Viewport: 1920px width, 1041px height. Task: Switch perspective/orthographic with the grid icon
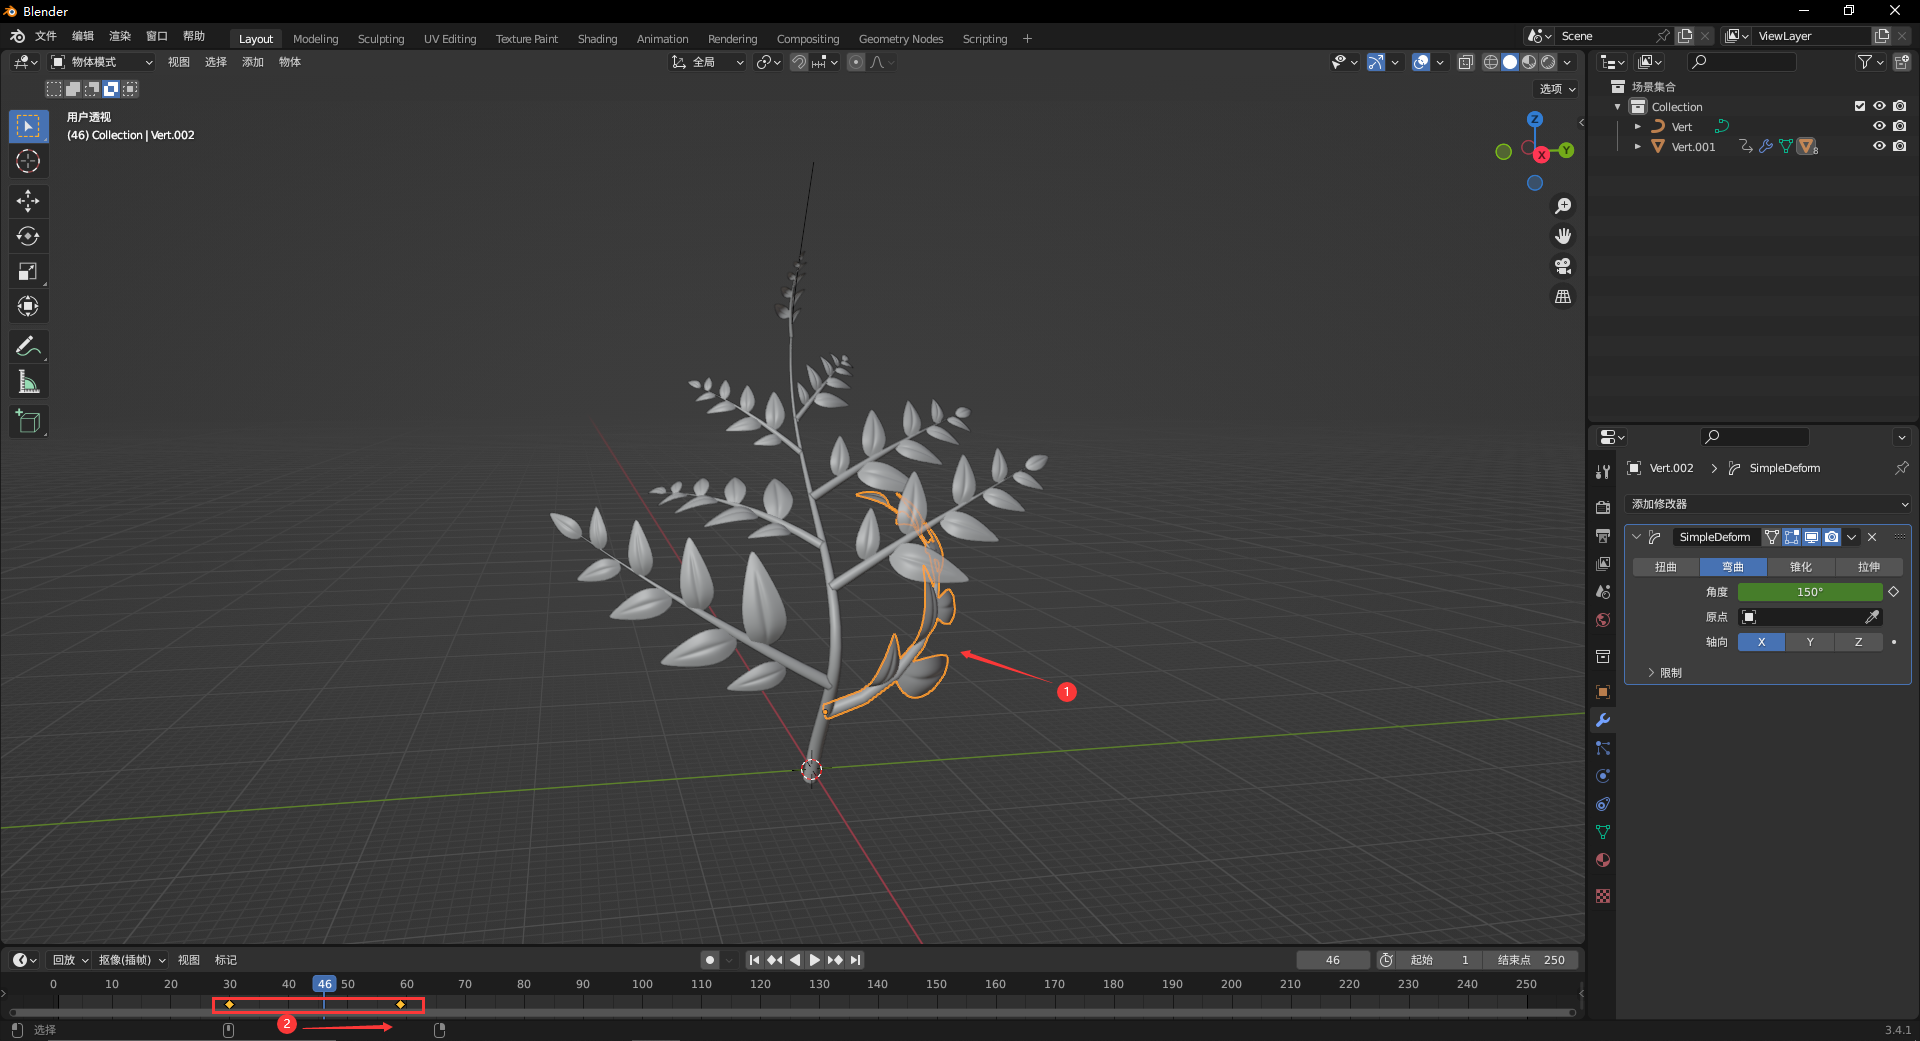[1563, 297]
